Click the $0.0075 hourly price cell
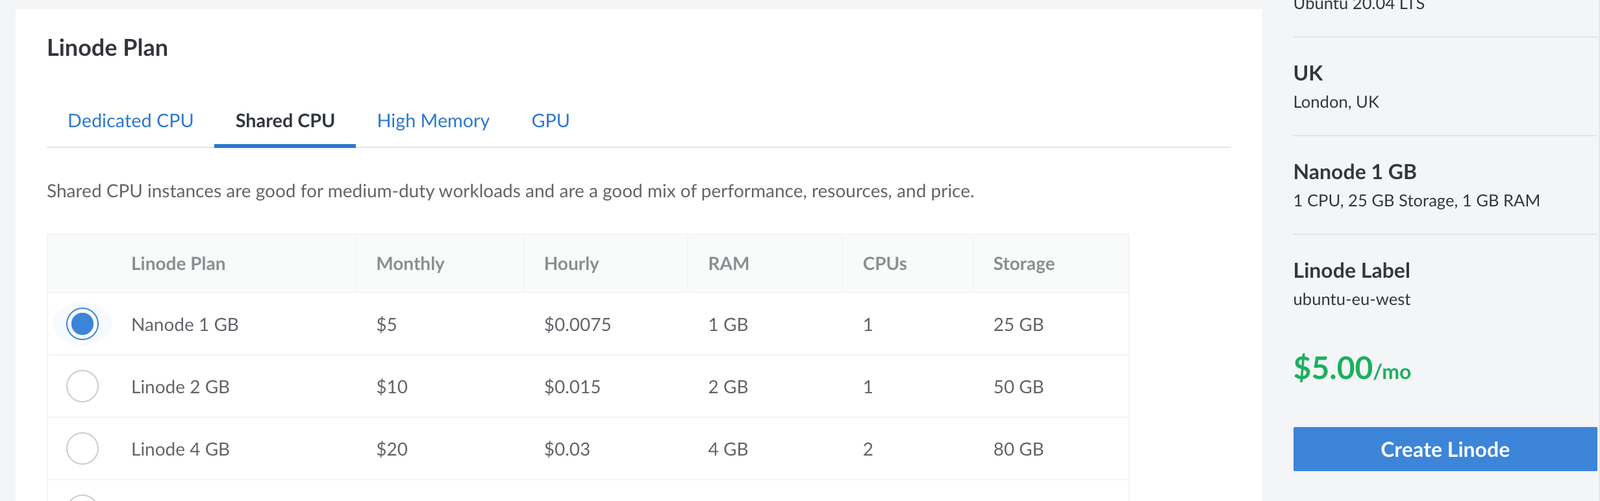Viewport: 1600px width, 501px height. 577,325
